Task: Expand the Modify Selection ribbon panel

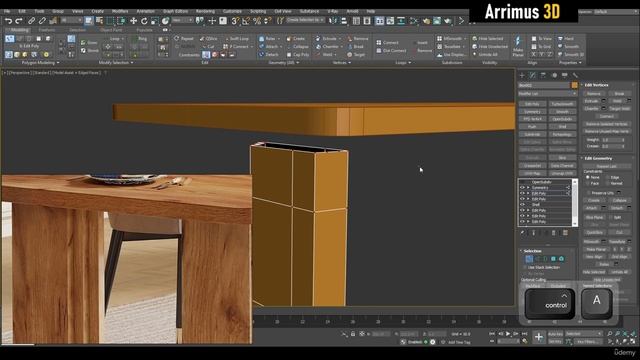Action: point(116,63)
